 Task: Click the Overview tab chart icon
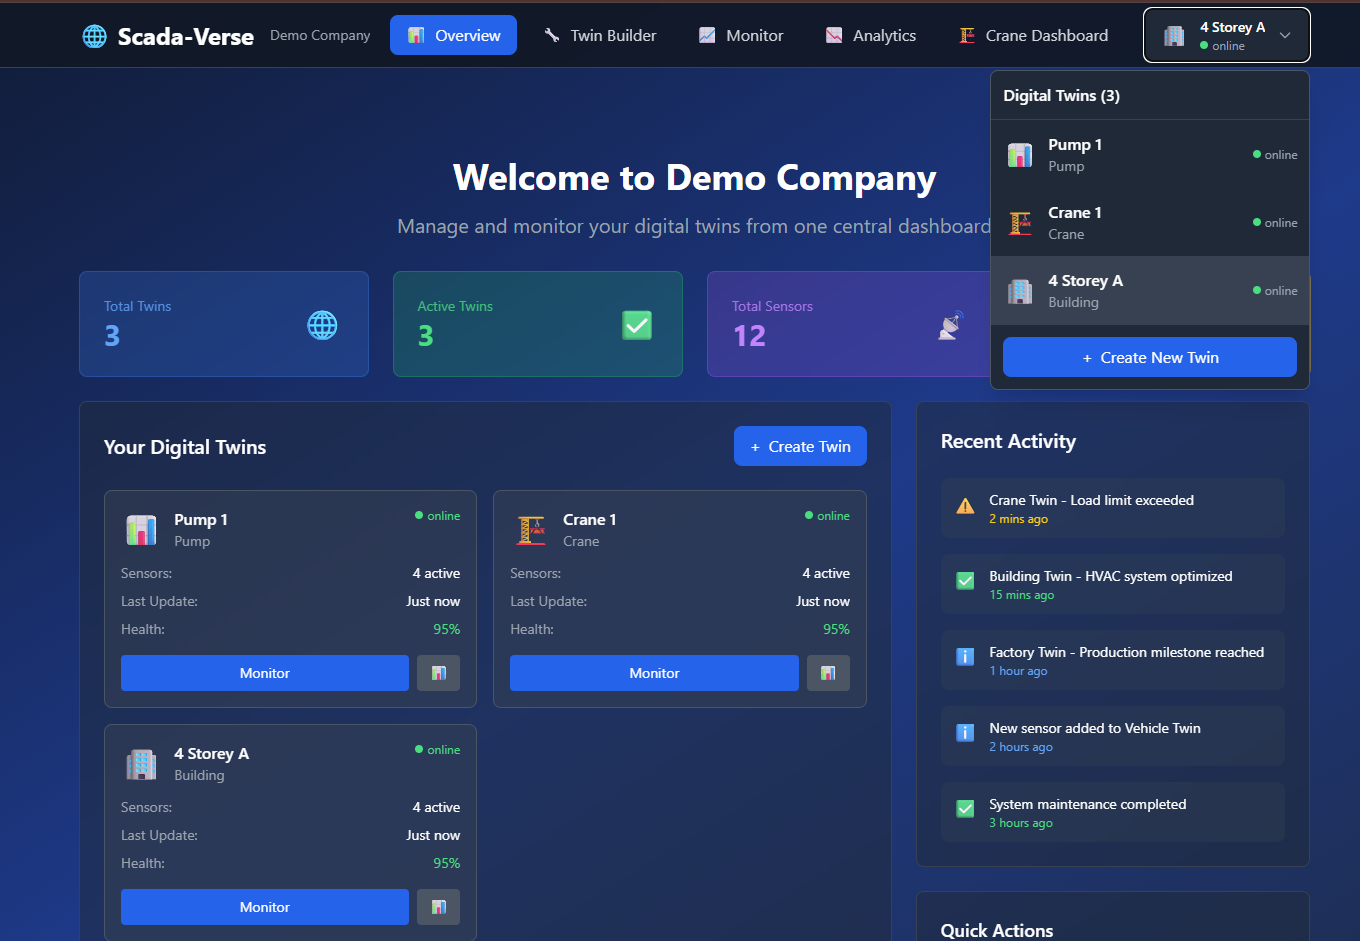point(416,35)
